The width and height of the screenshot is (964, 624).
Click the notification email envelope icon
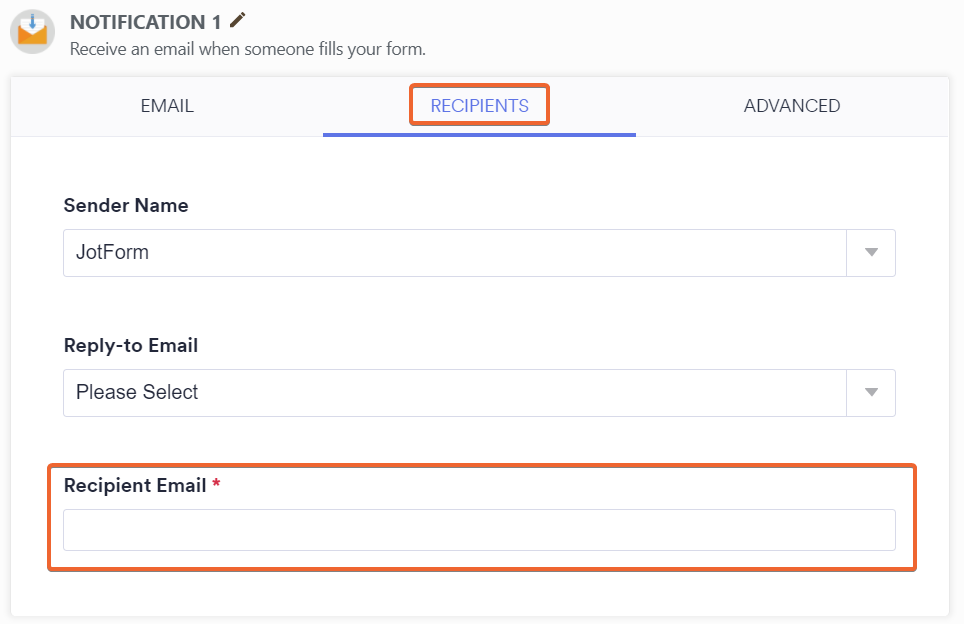31,31
